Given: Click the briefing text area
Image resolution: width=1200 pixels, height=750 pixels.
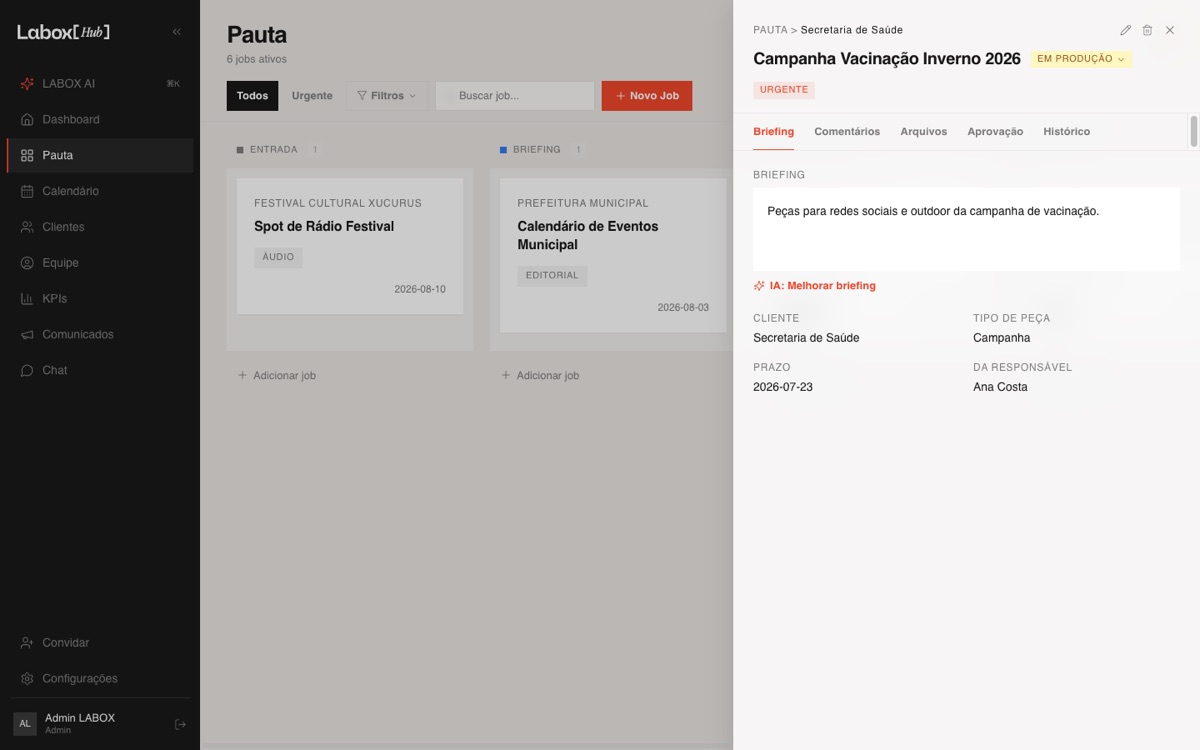Looking at the screenshot, I should (966, 229).
